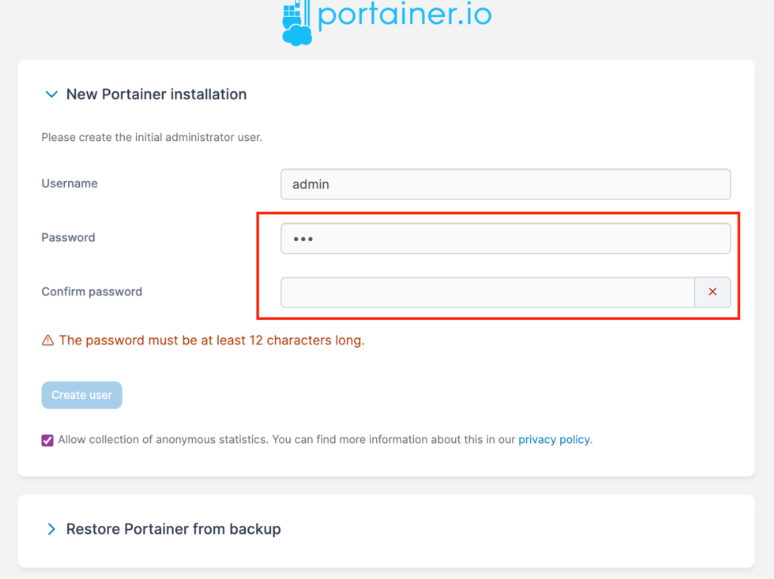Expand the Restore Portainer from backup chevron
774x579 pixels.
tap(51, 529)
